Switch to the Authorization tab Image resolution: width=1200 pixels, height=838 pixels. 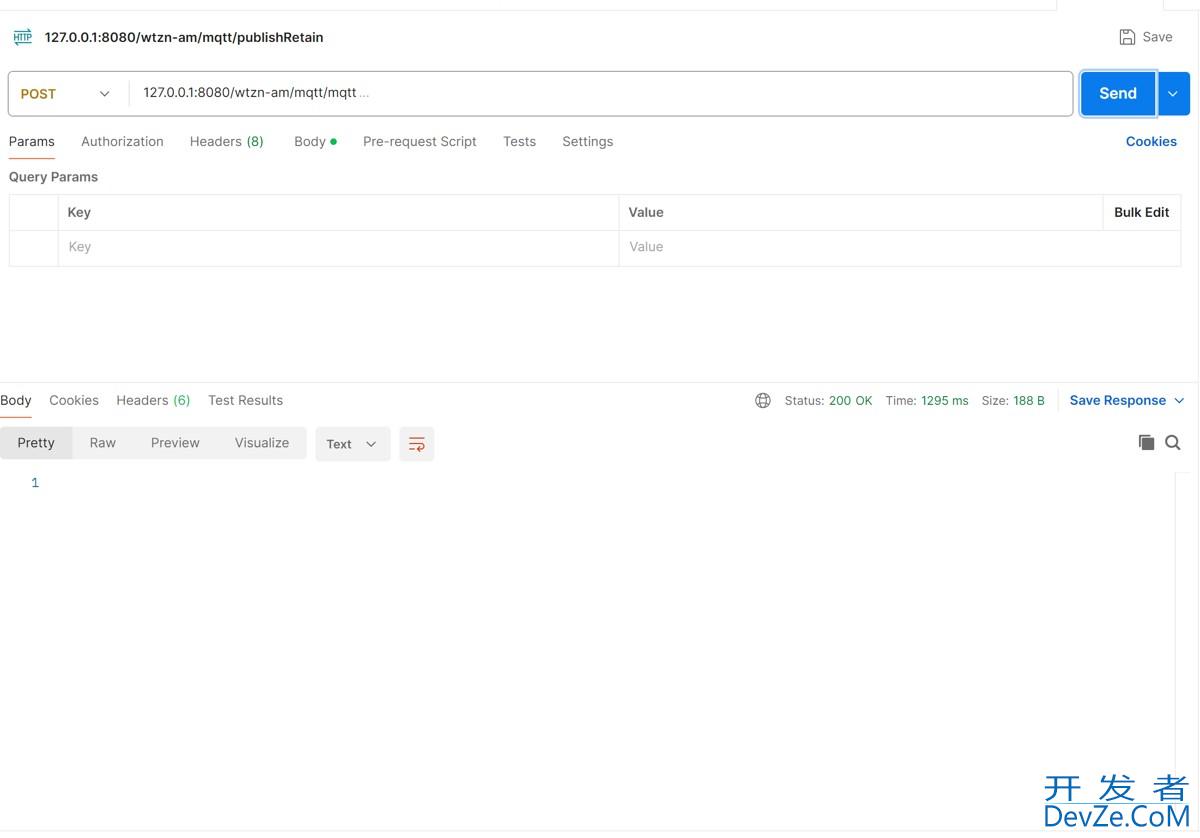pos(122,141)
